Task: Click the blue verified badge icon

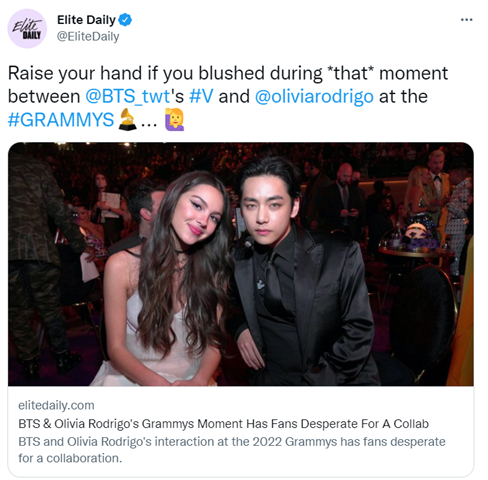Action: point(125,20)
